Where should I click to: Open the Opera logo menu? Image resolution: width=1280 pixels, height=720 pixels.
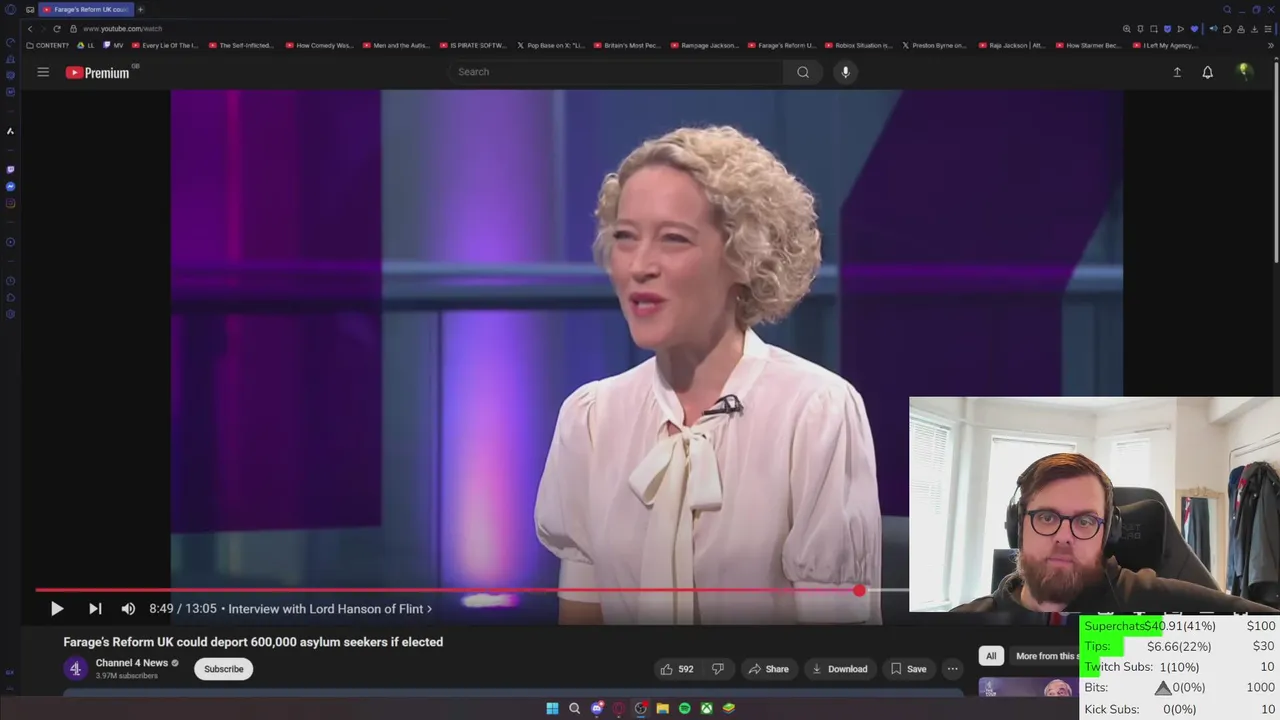click(10, 9)
